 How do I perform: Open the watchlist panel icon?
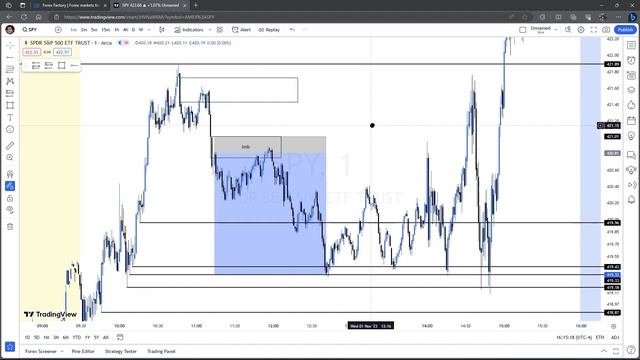[x=631, y=45]
